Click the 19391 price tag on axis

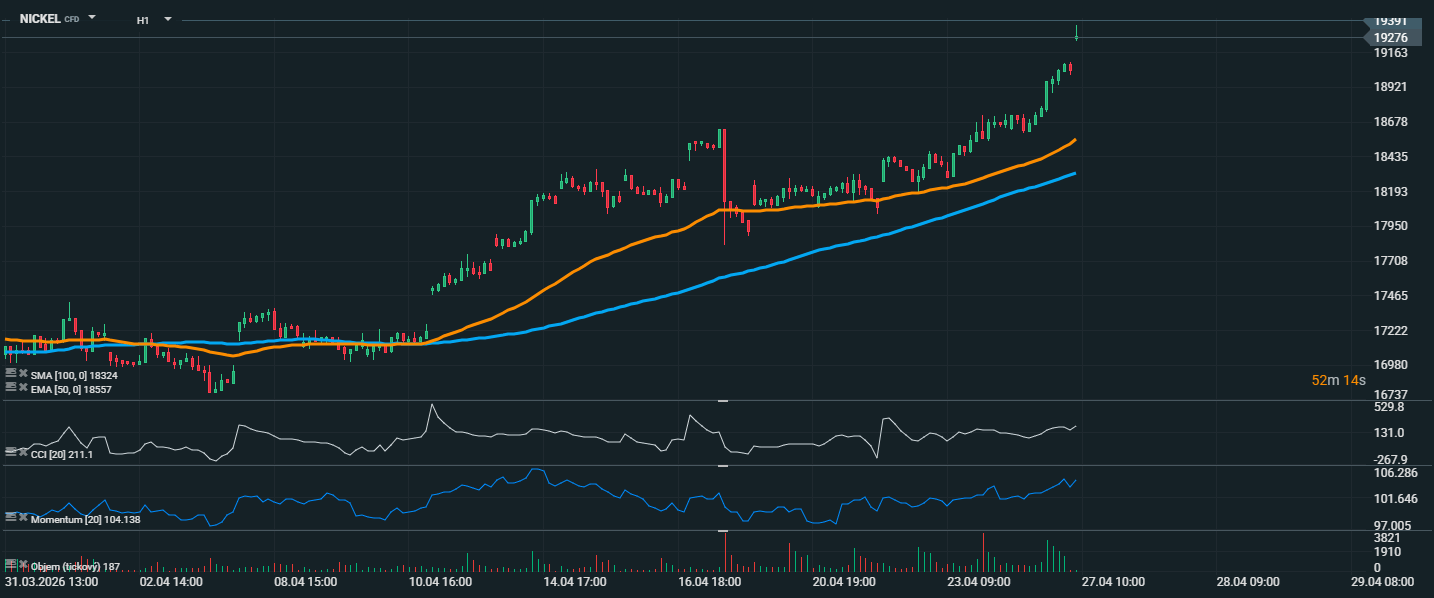pos(1390,21)
